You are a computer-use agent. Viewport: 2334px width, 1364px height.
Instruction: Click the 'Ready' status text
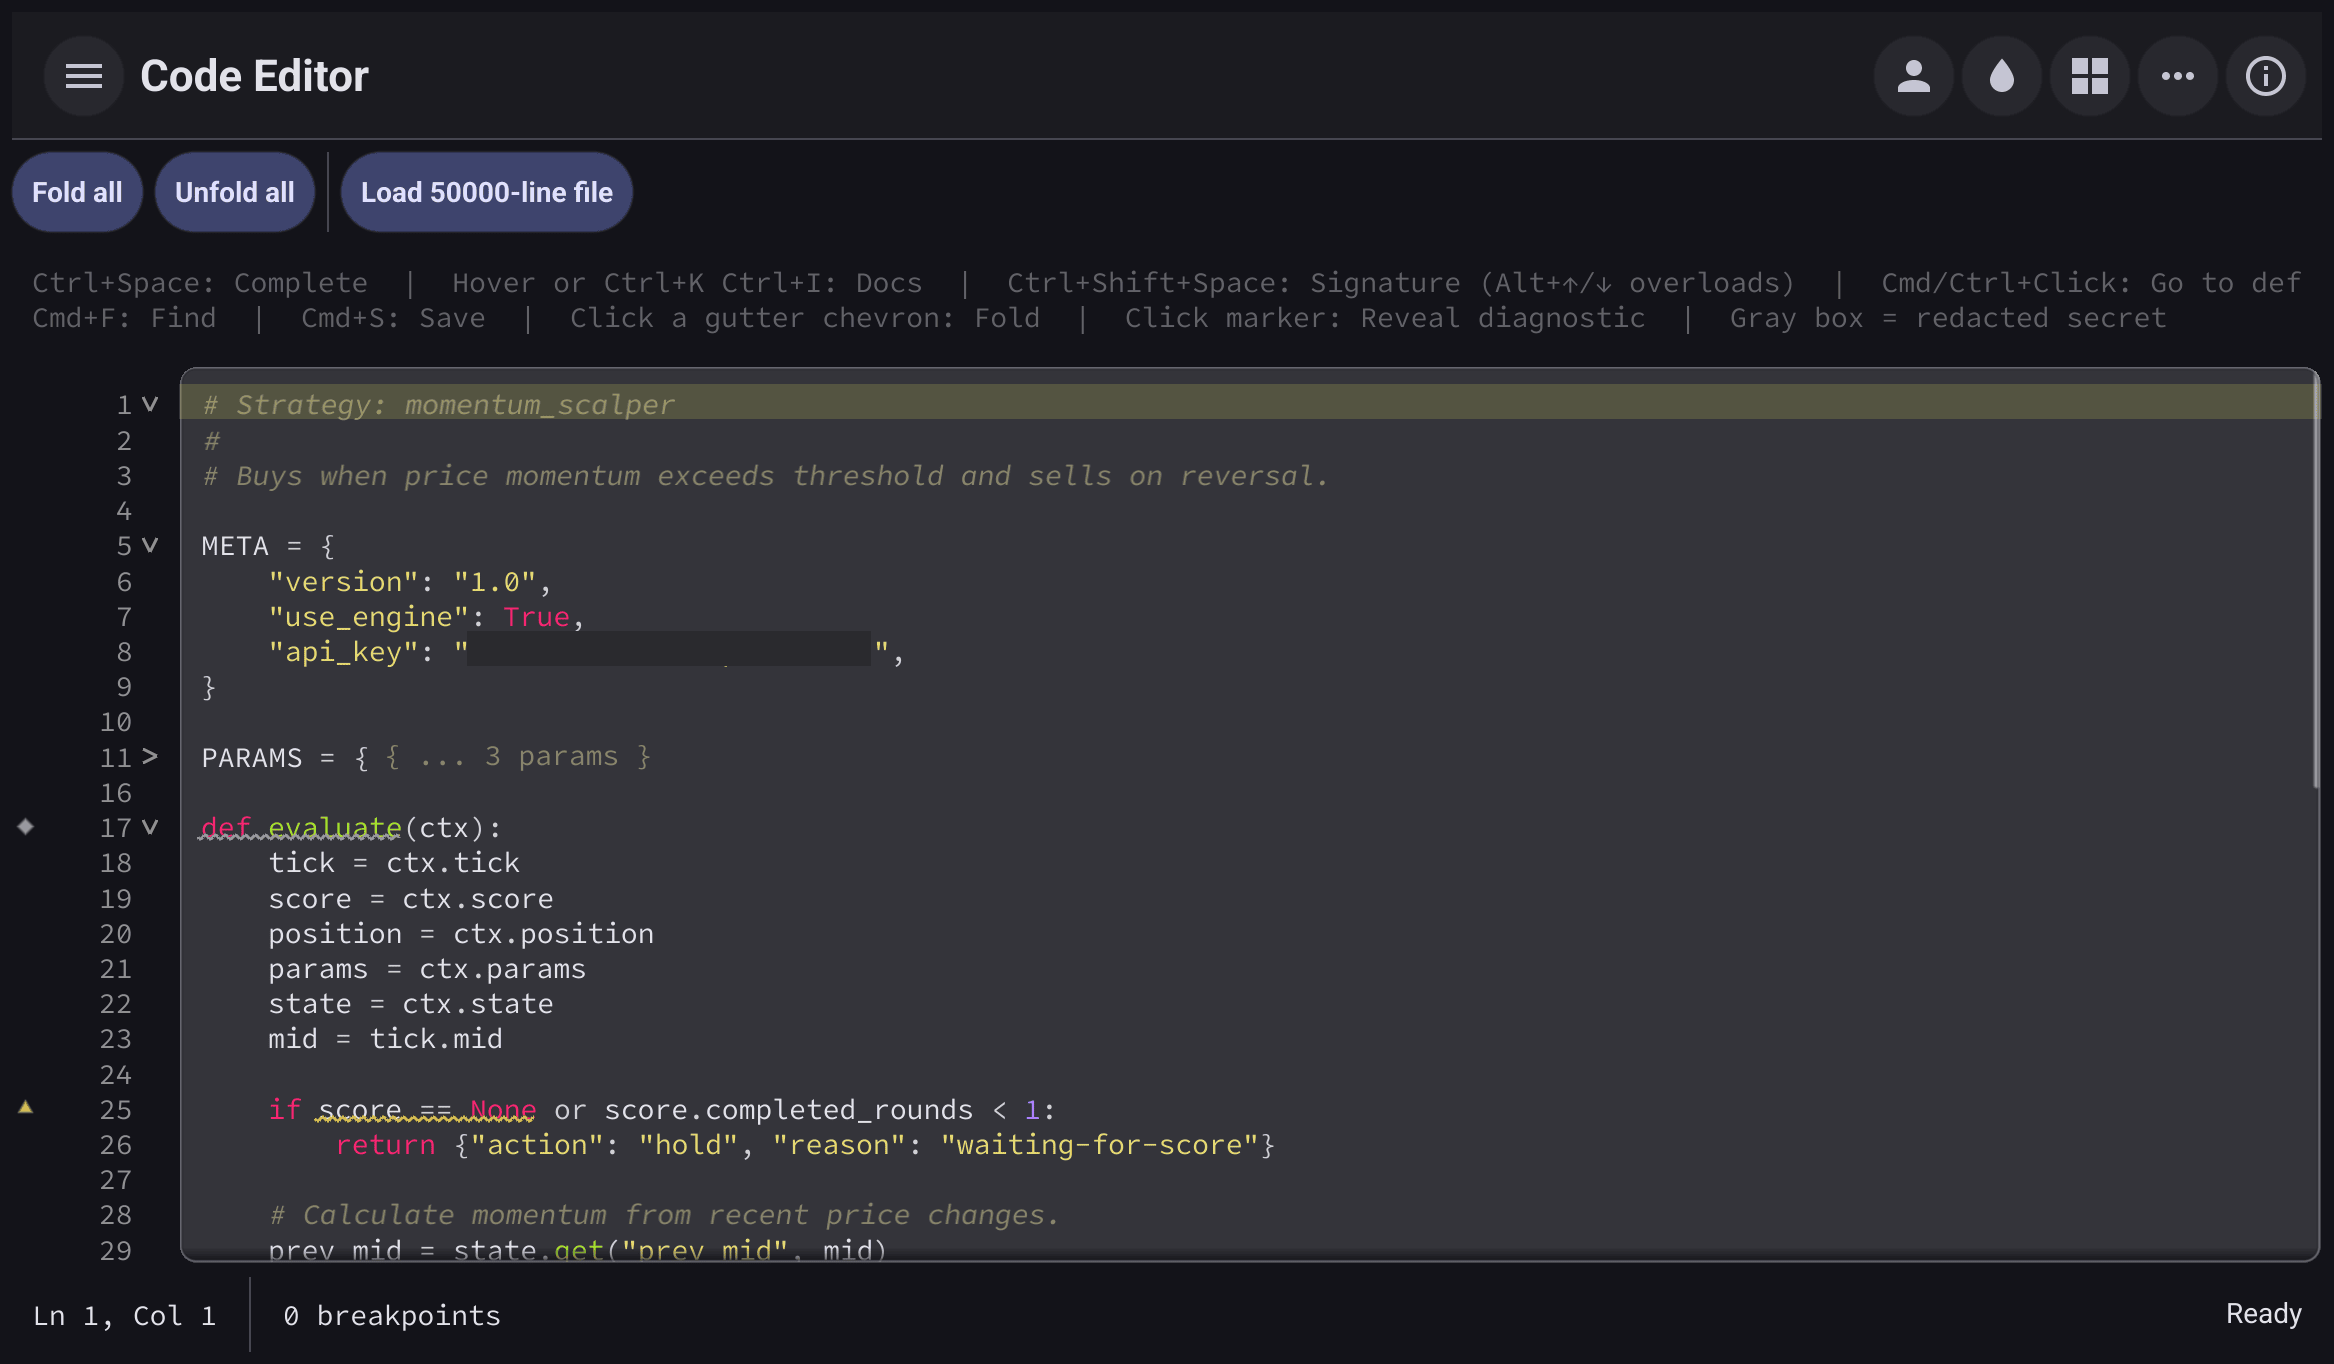(2264, 1314)
